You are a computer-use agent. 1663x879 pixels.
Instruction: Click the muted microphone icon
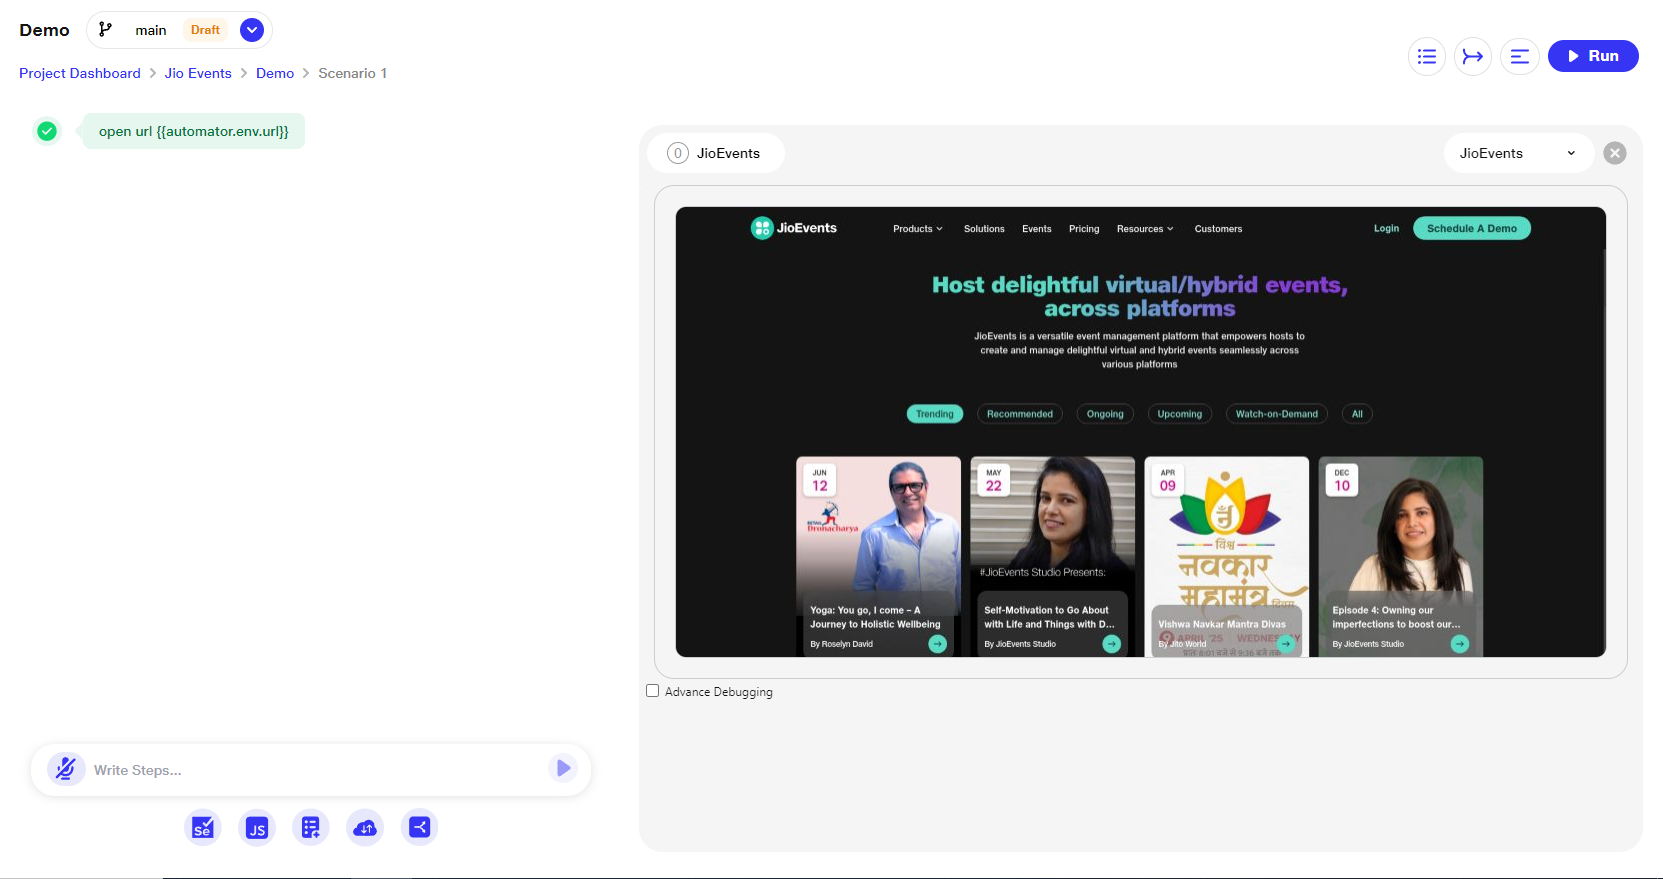[66, 769]
